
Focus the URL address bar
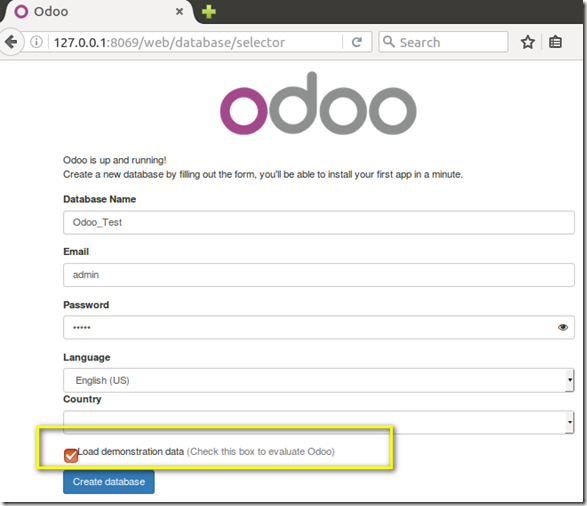(x=197, y=42)
